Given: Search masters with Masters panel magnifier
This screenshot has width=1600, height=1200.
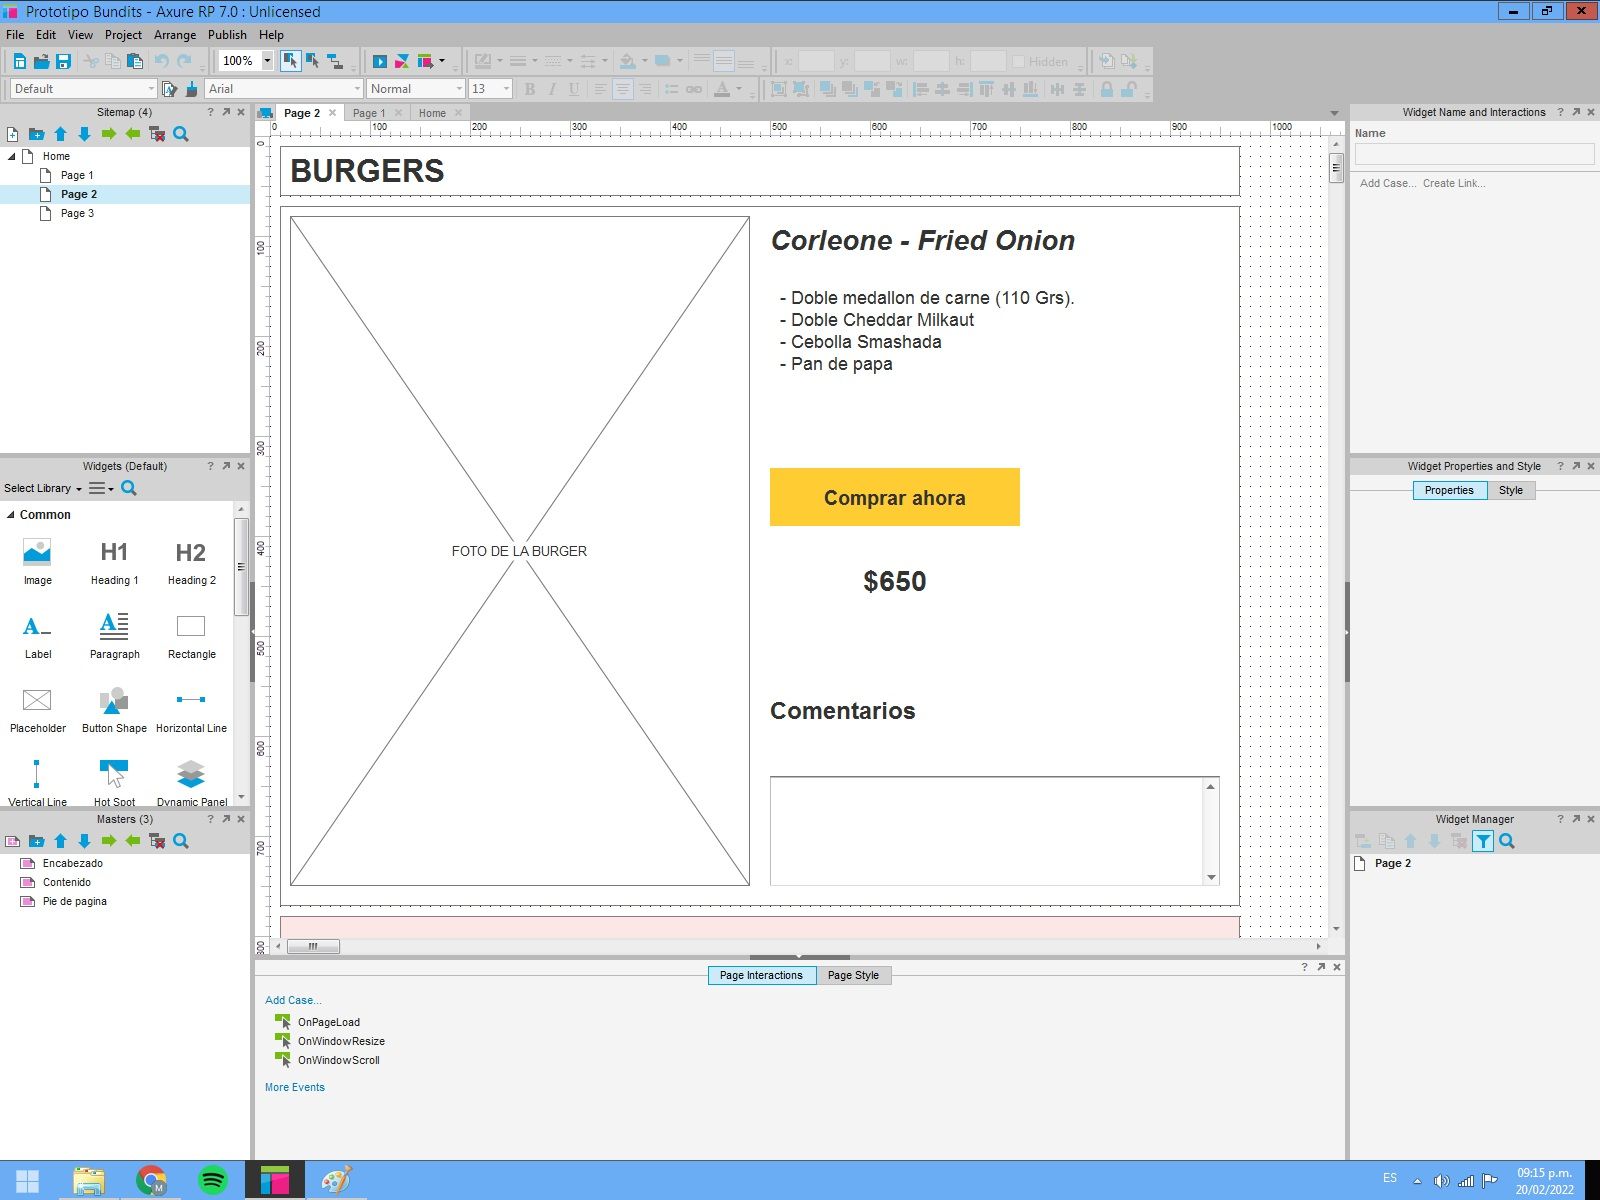Looking at the screenshot, I should pyautogui.click(x=181, y=841).
